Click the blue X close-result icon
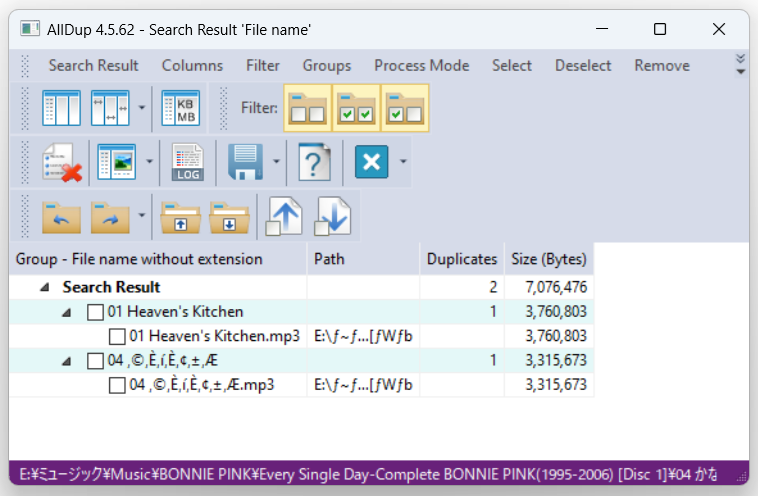This screenshot has height=496, width=758. [x=371, y=162]
